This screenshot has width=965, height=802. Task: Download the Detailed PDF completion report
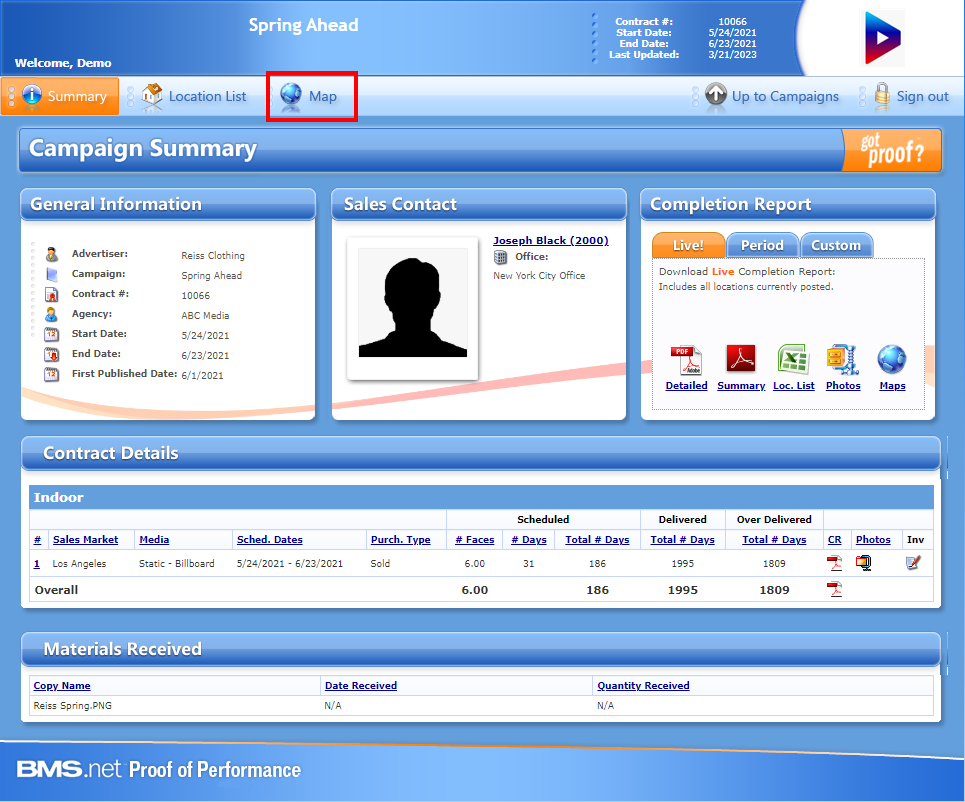686,362
